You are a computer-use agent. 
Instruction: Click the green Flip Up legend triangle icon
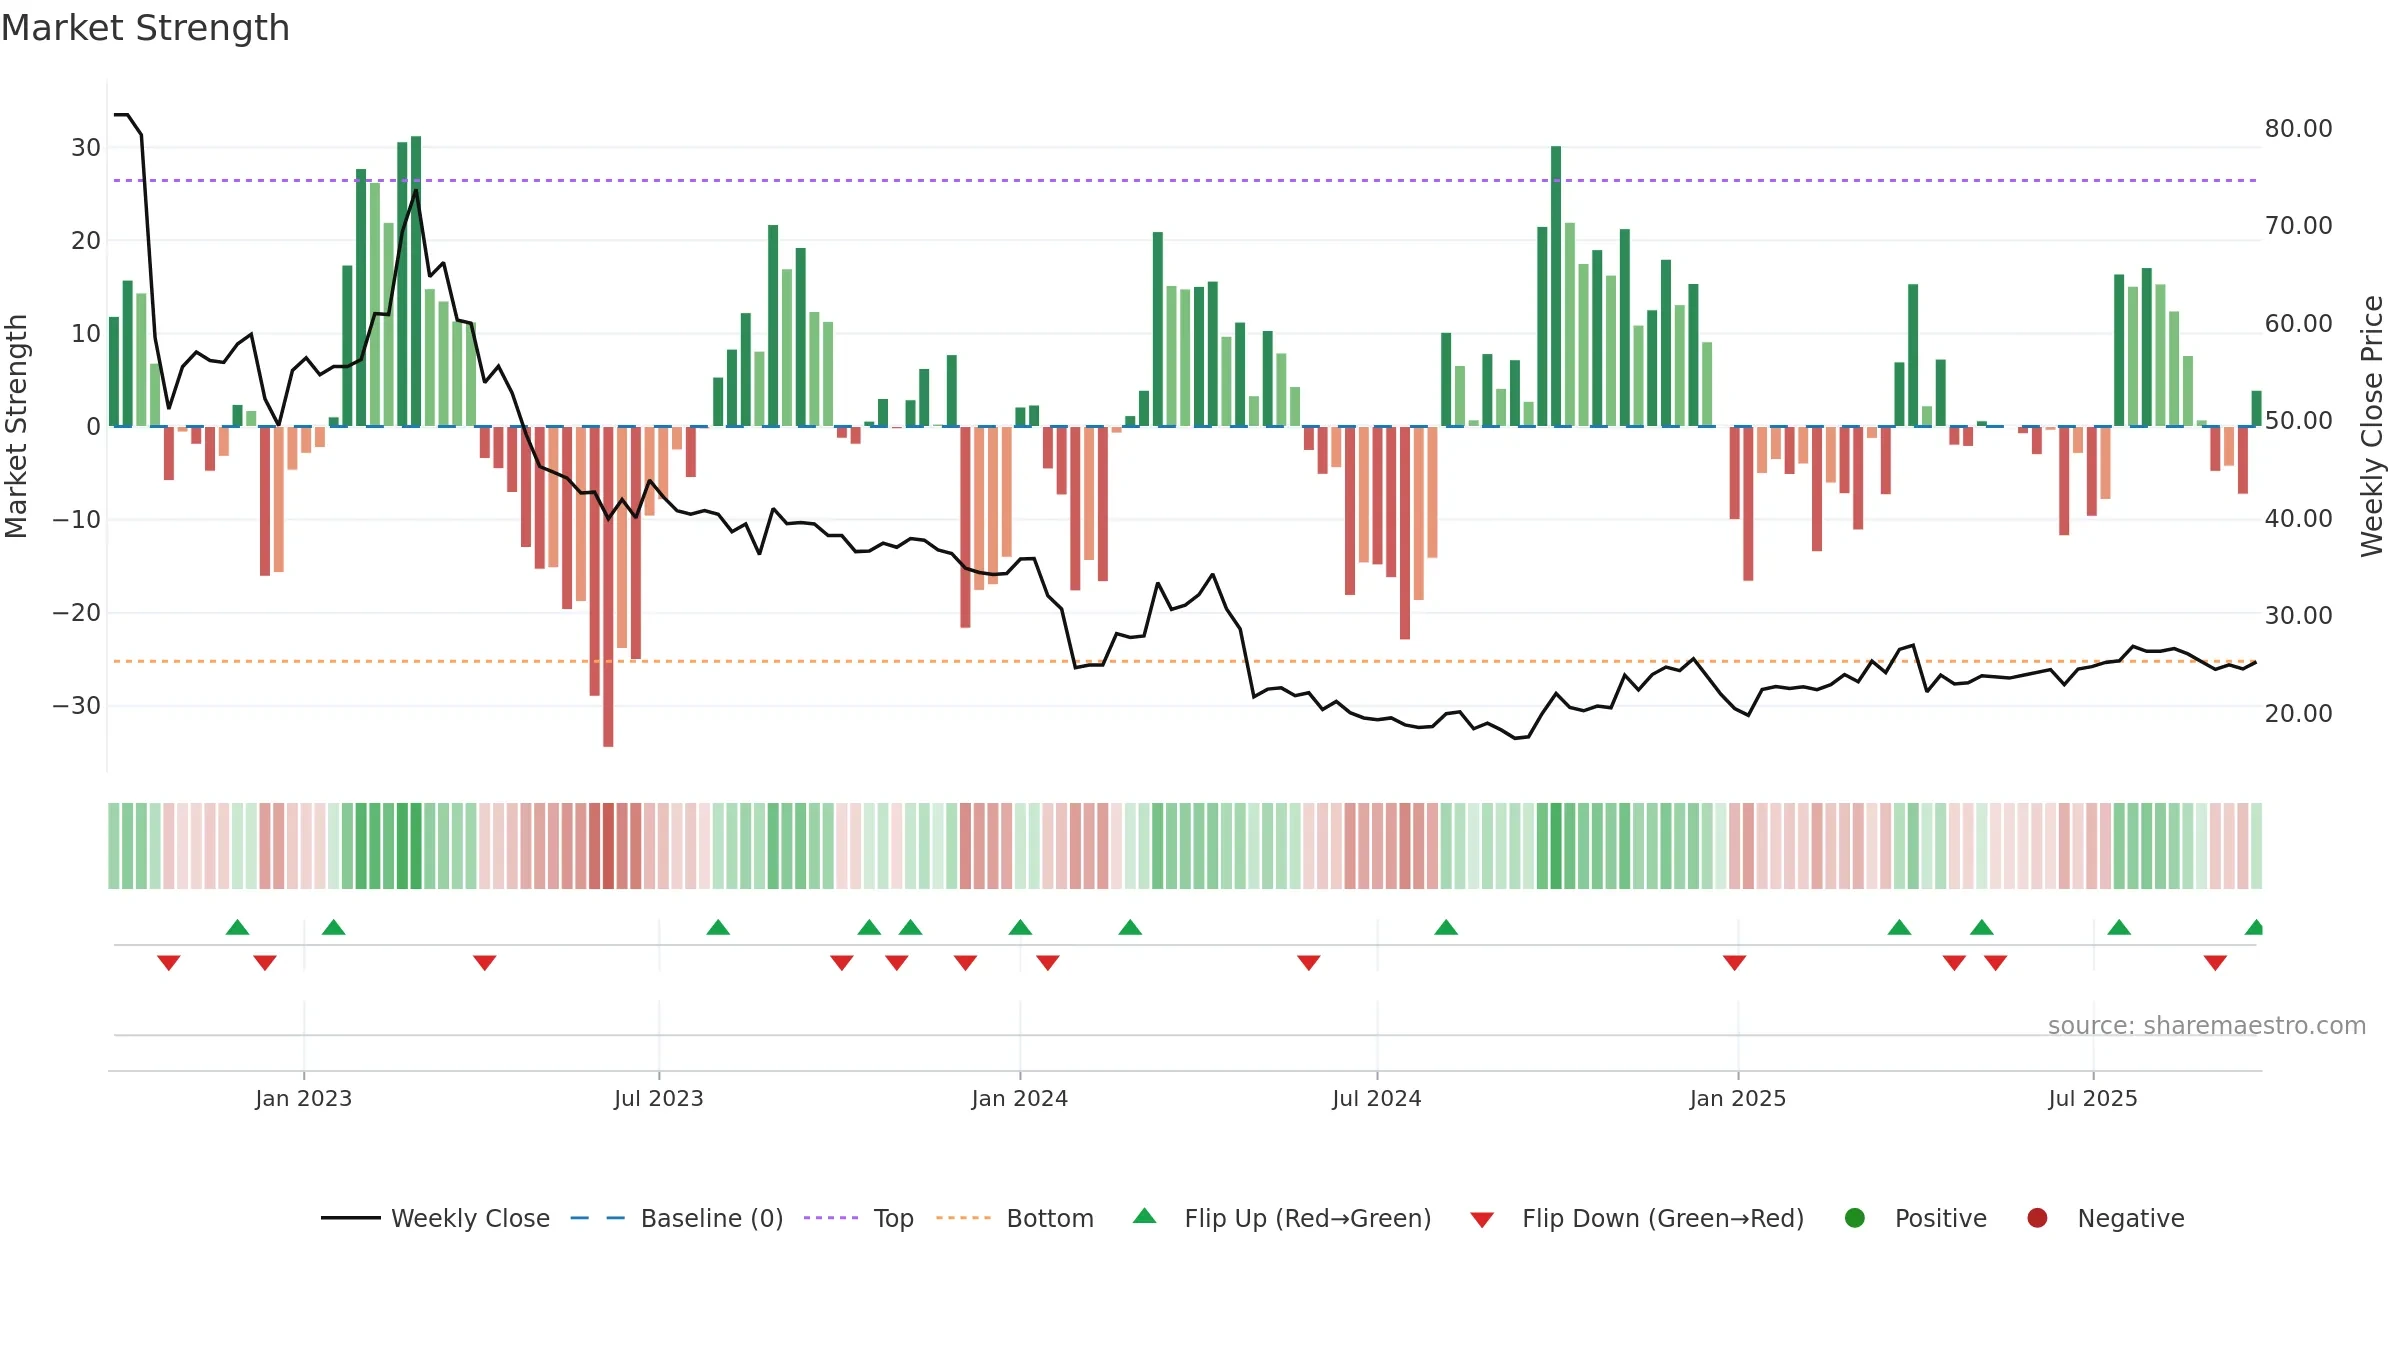click(x=1145, y=1216)
